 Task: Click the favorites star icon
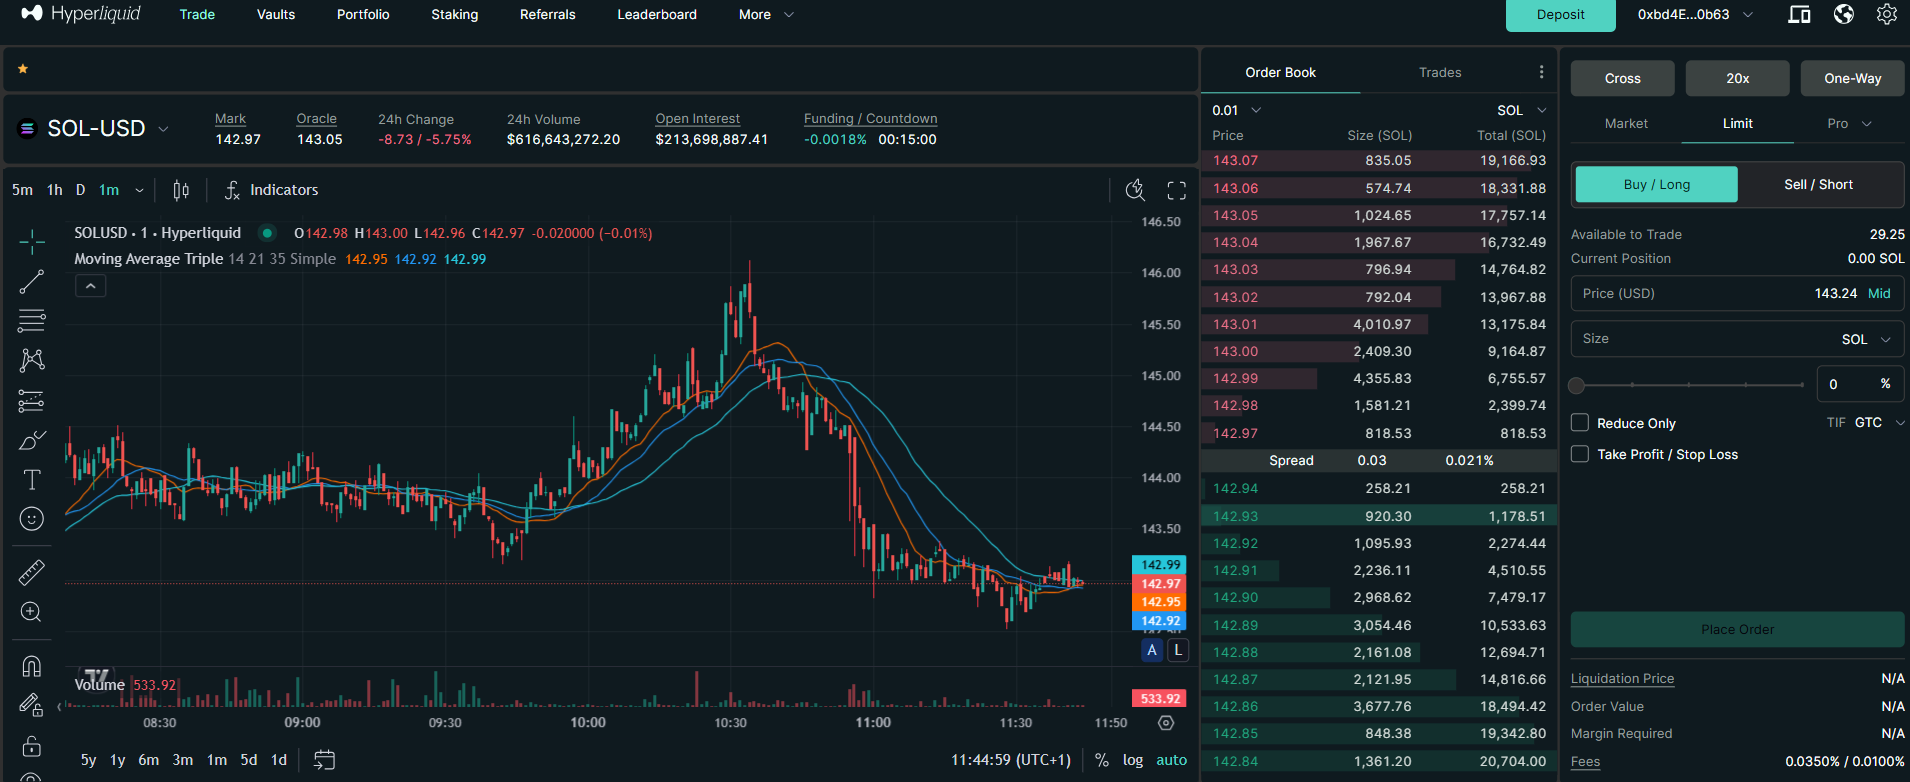pyautogui.click(x=23, y=69)
